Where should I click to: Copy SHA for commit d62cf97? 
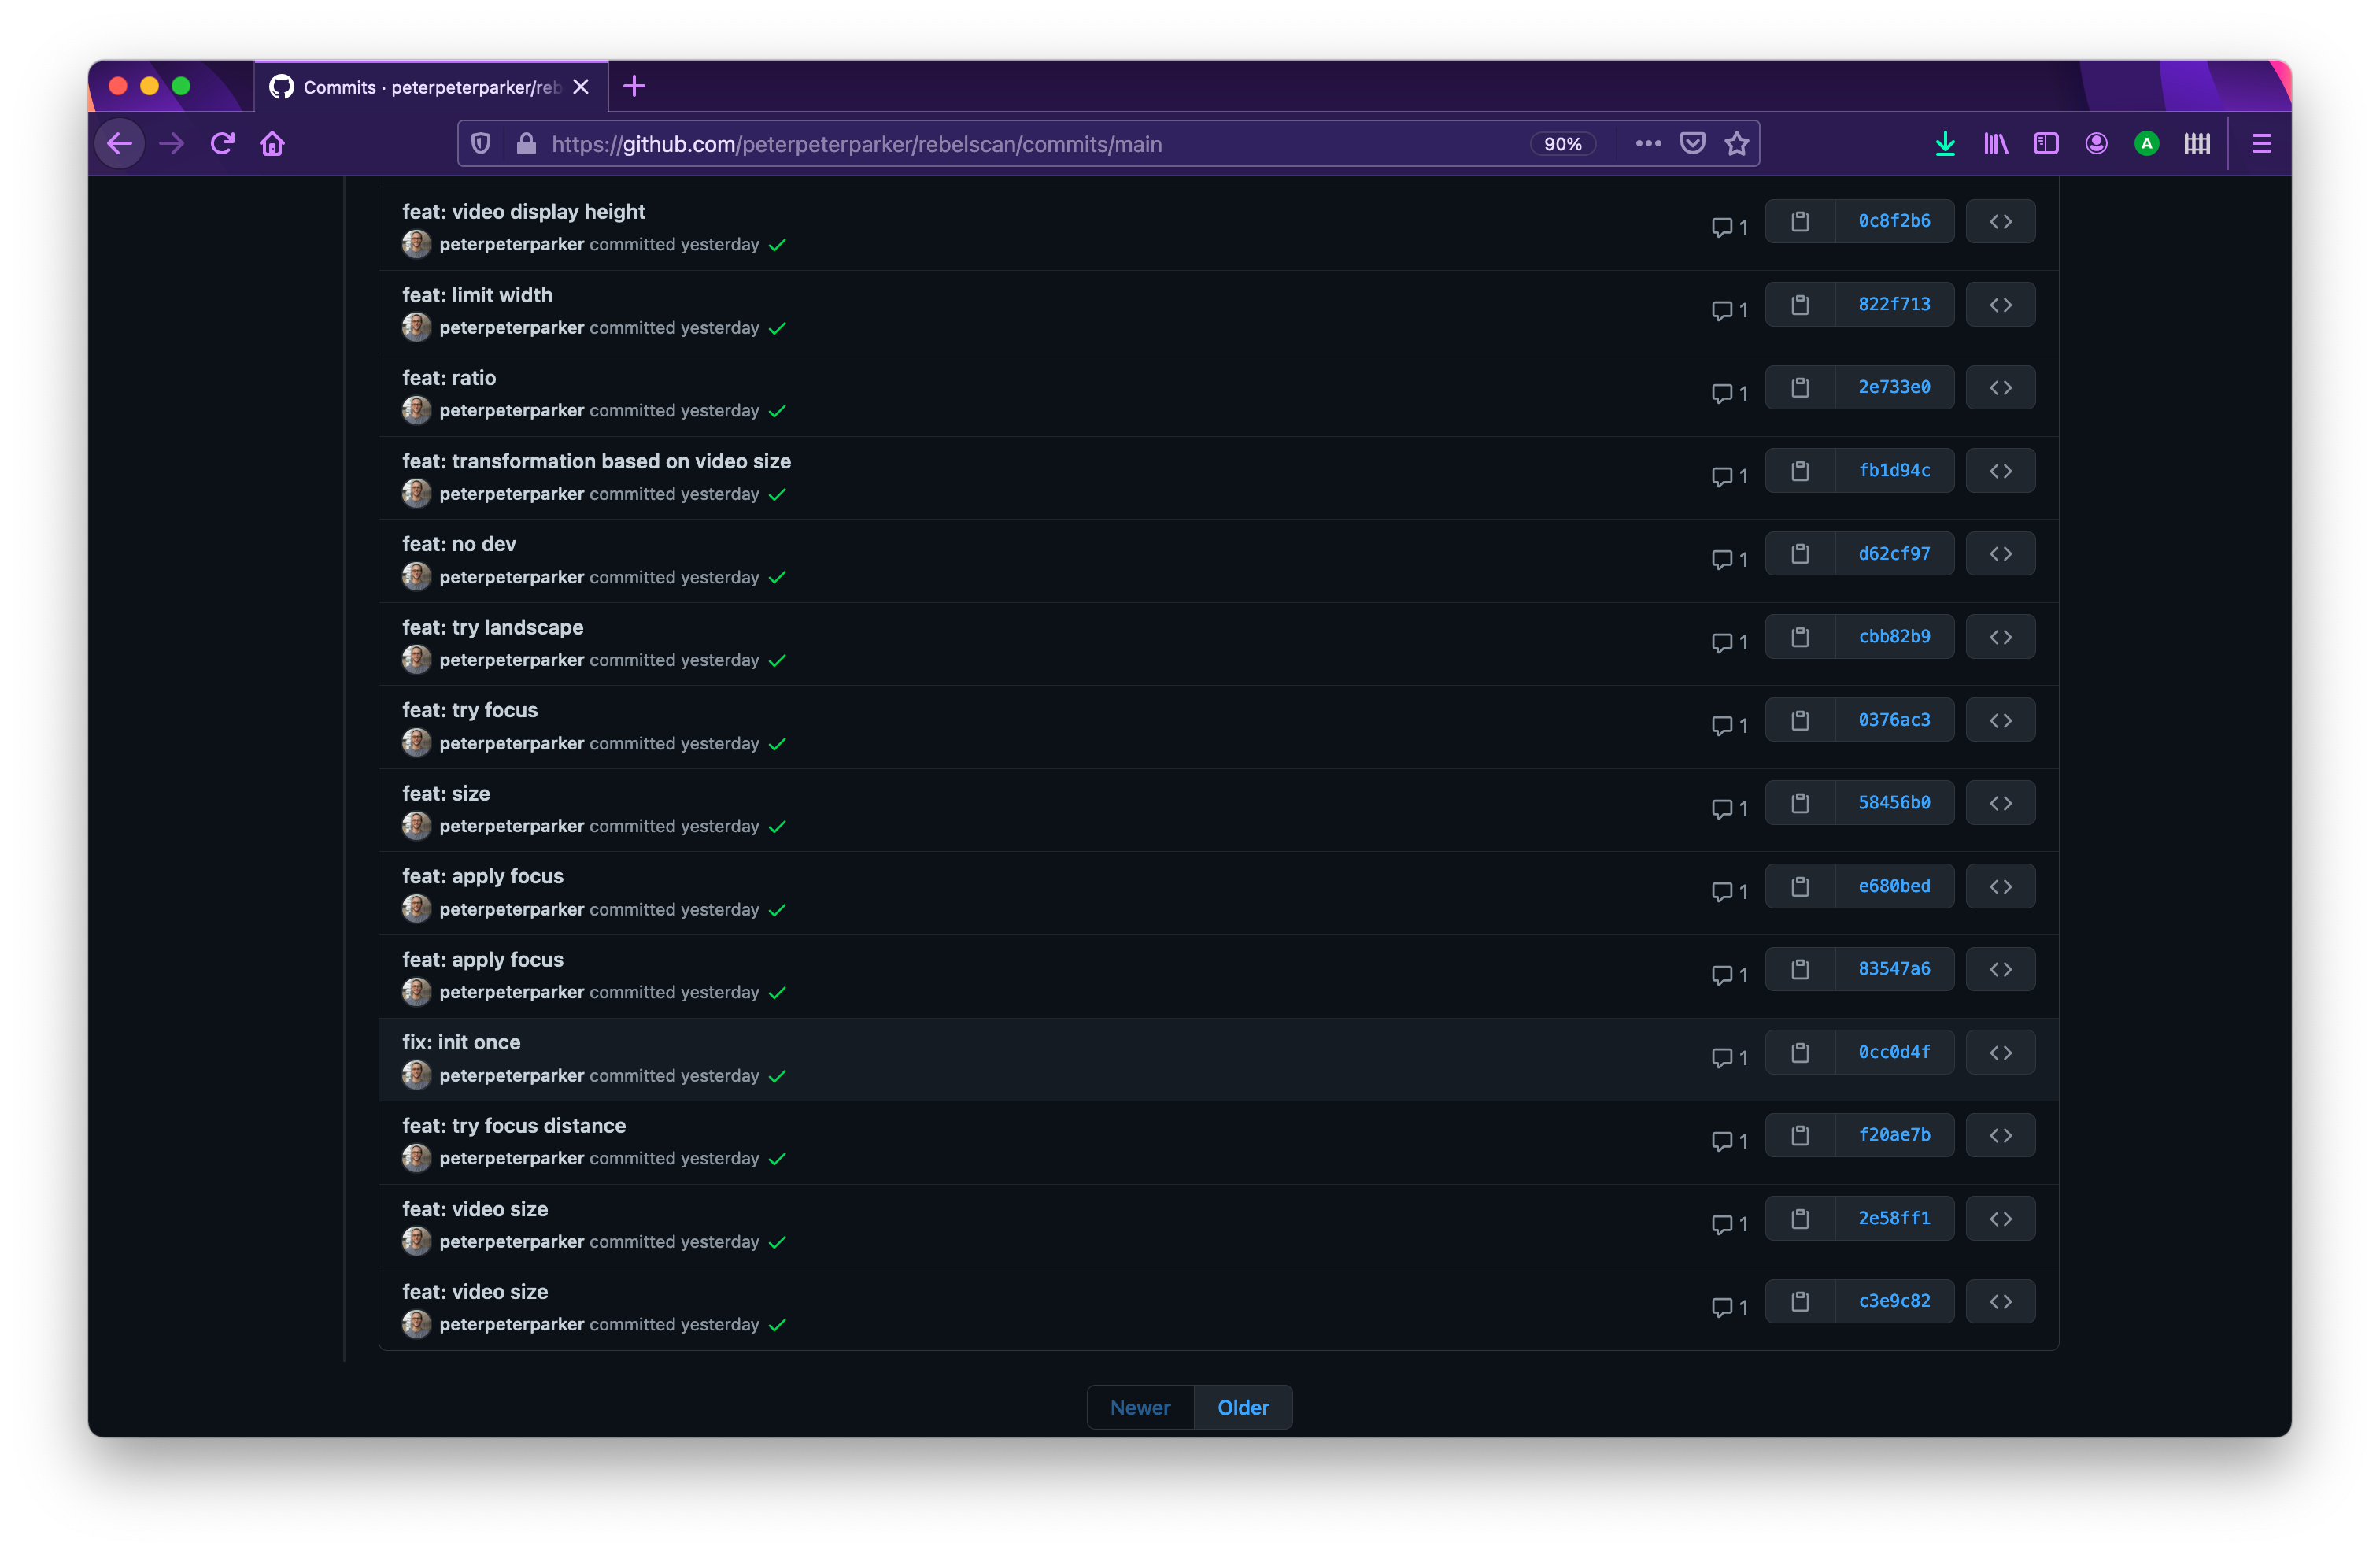[1800, 554]
